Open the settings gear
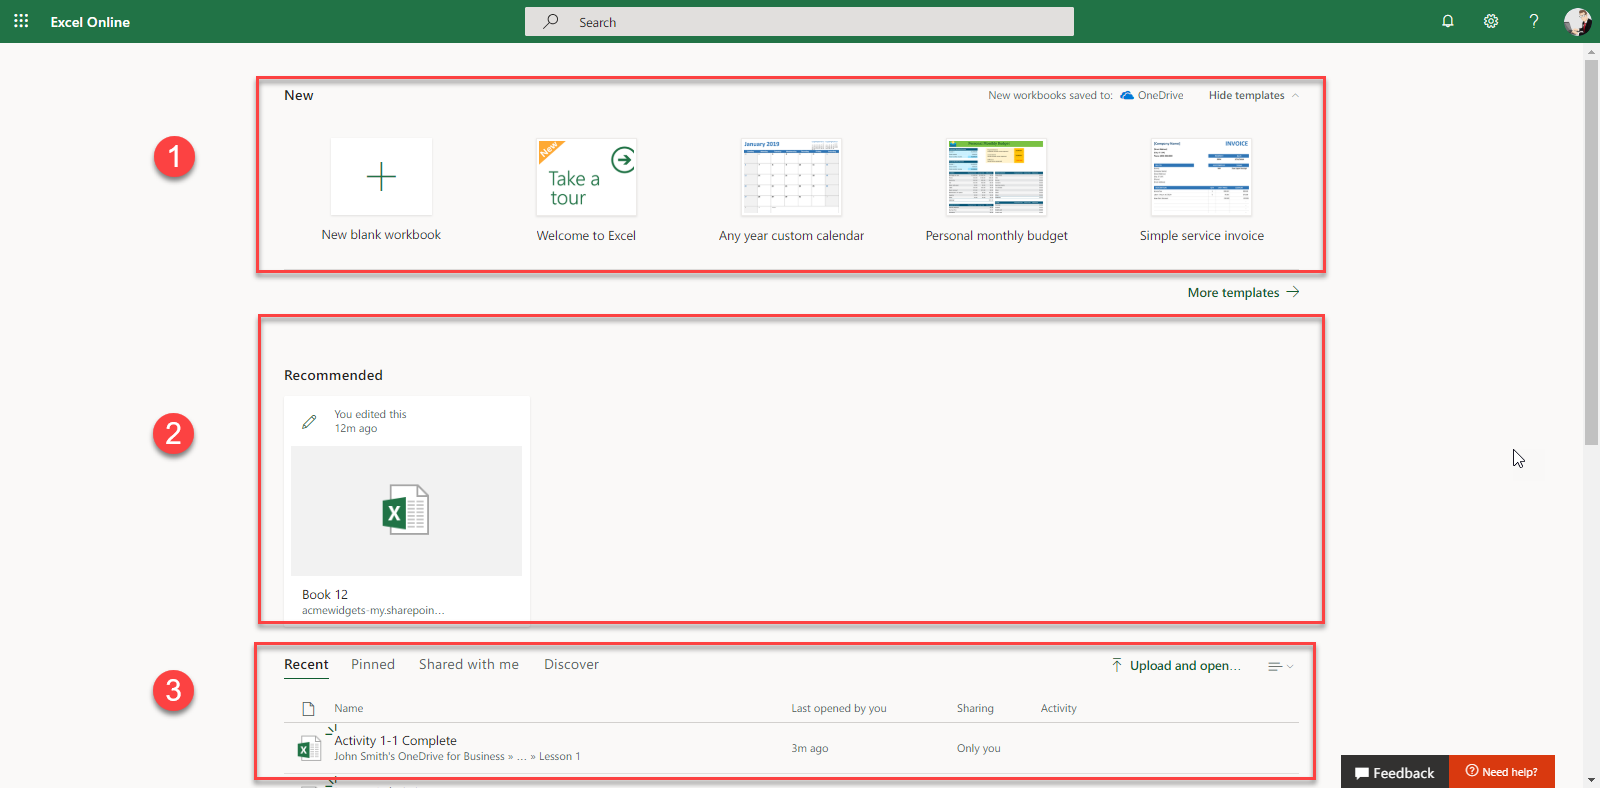Screen dimensions: 1600x788 click(x=1491, y=21)
